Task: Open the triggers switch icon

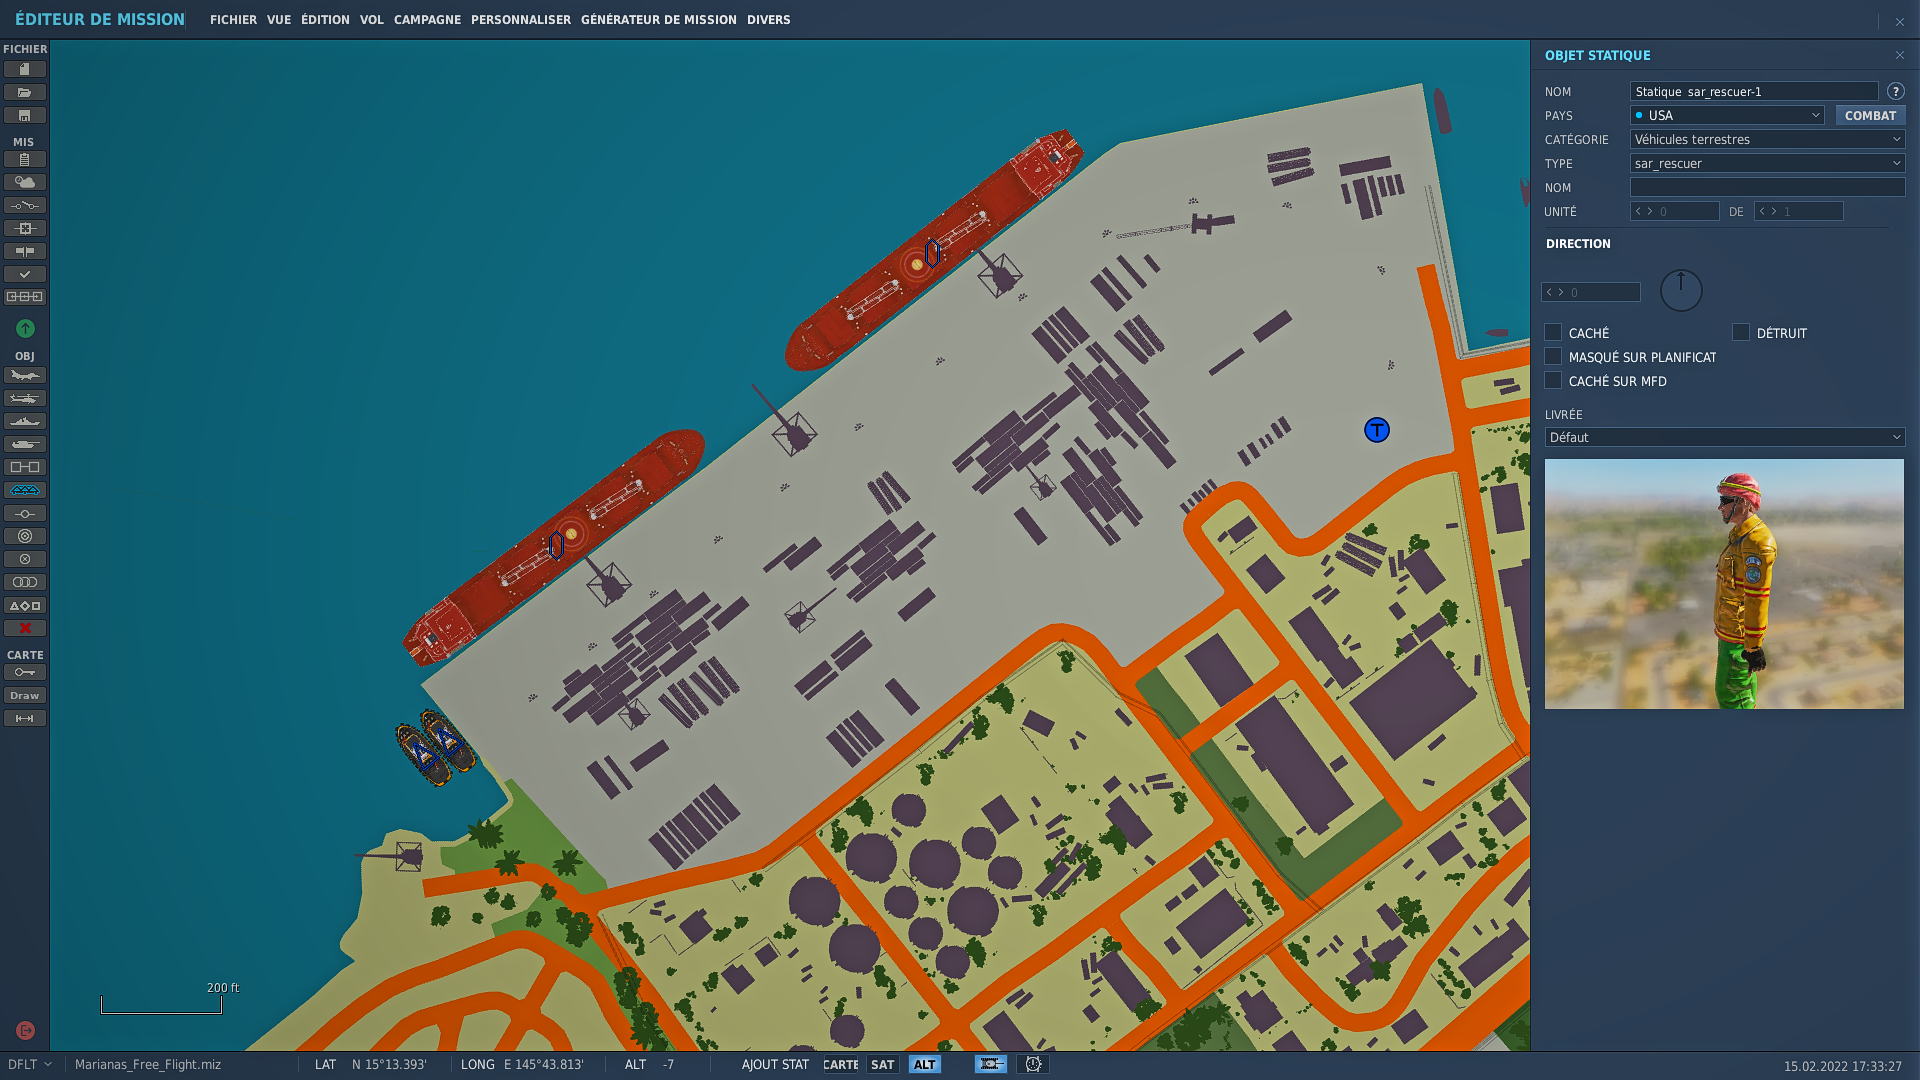Action: coord(25,205)
